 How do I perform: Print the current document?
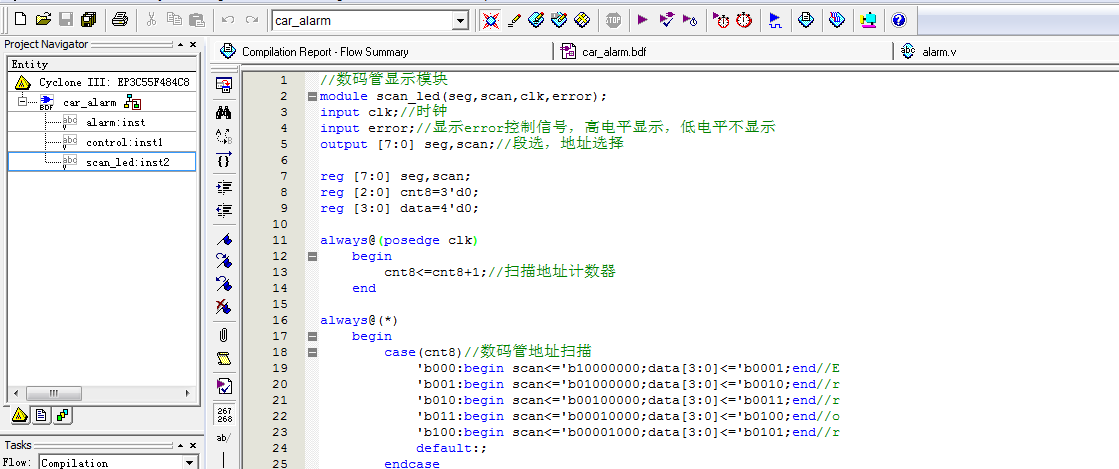(120, 20)
